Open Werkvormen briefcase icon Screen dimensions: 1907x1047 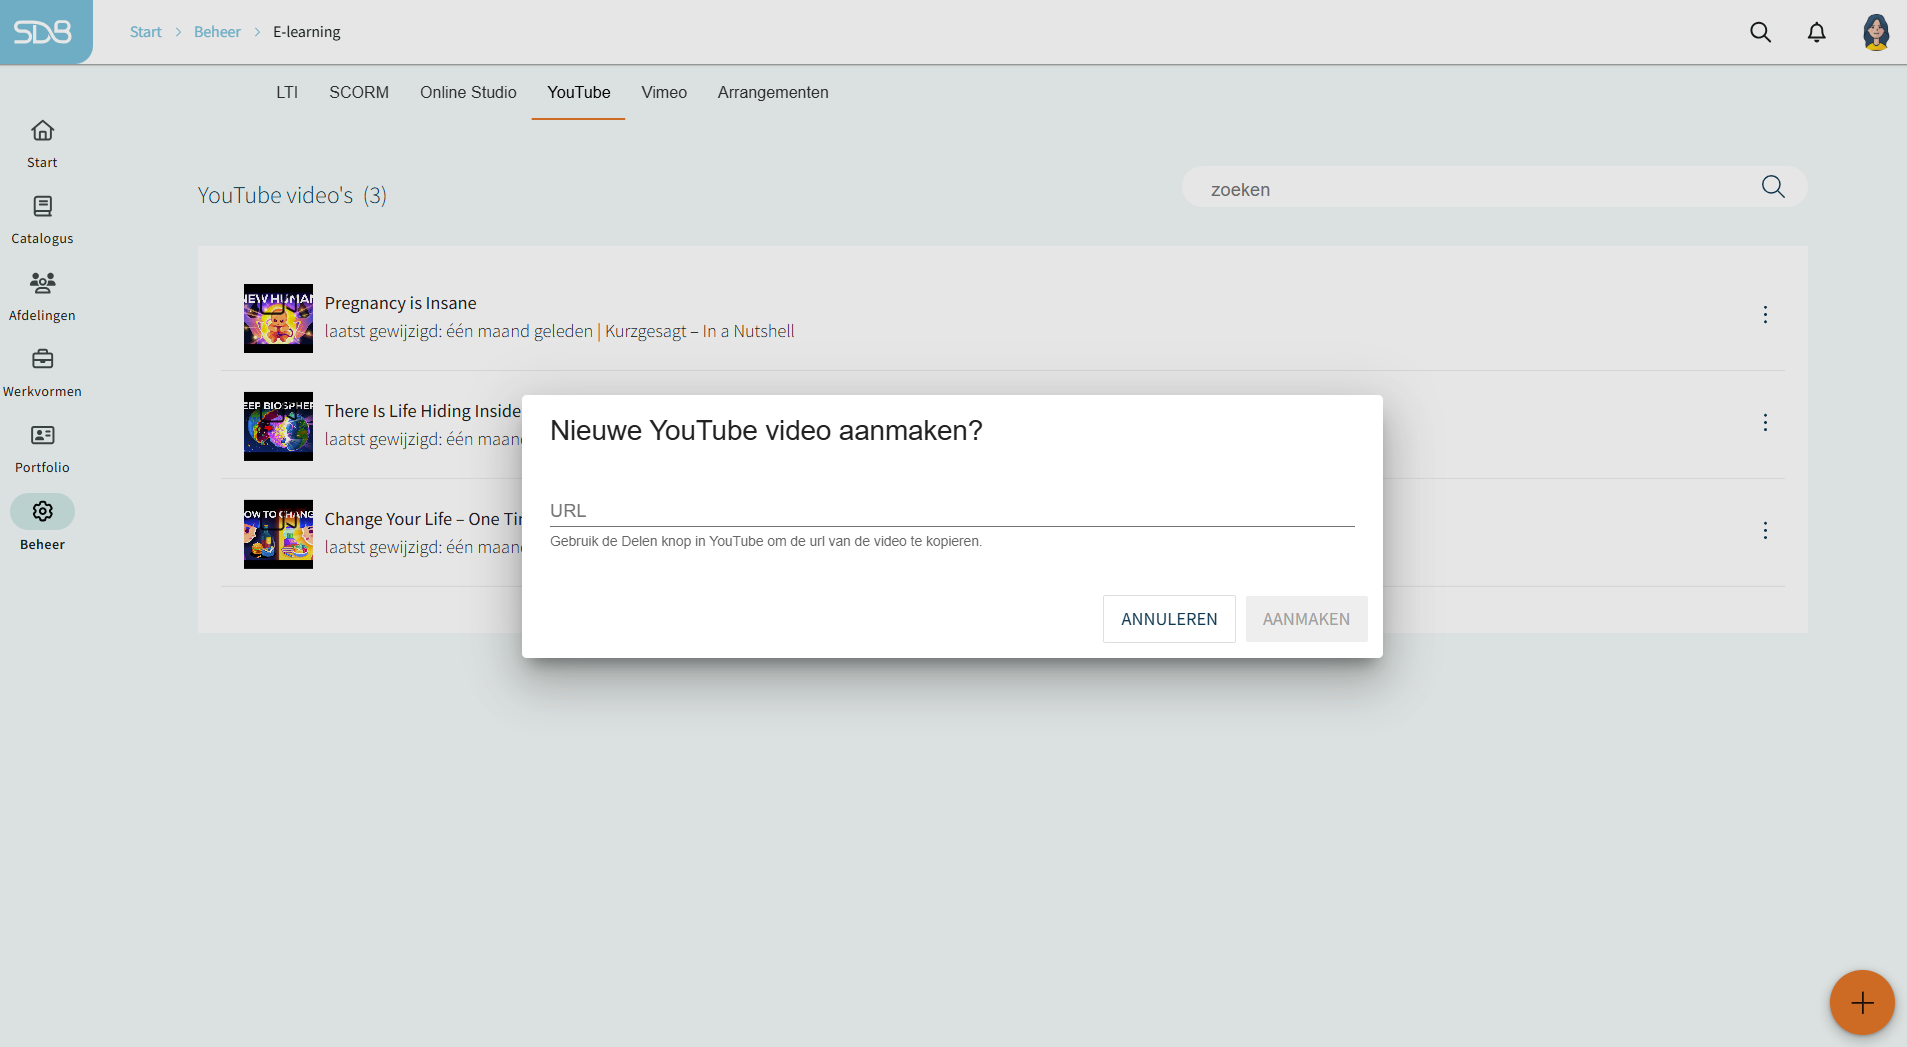[x=42, y=359]
